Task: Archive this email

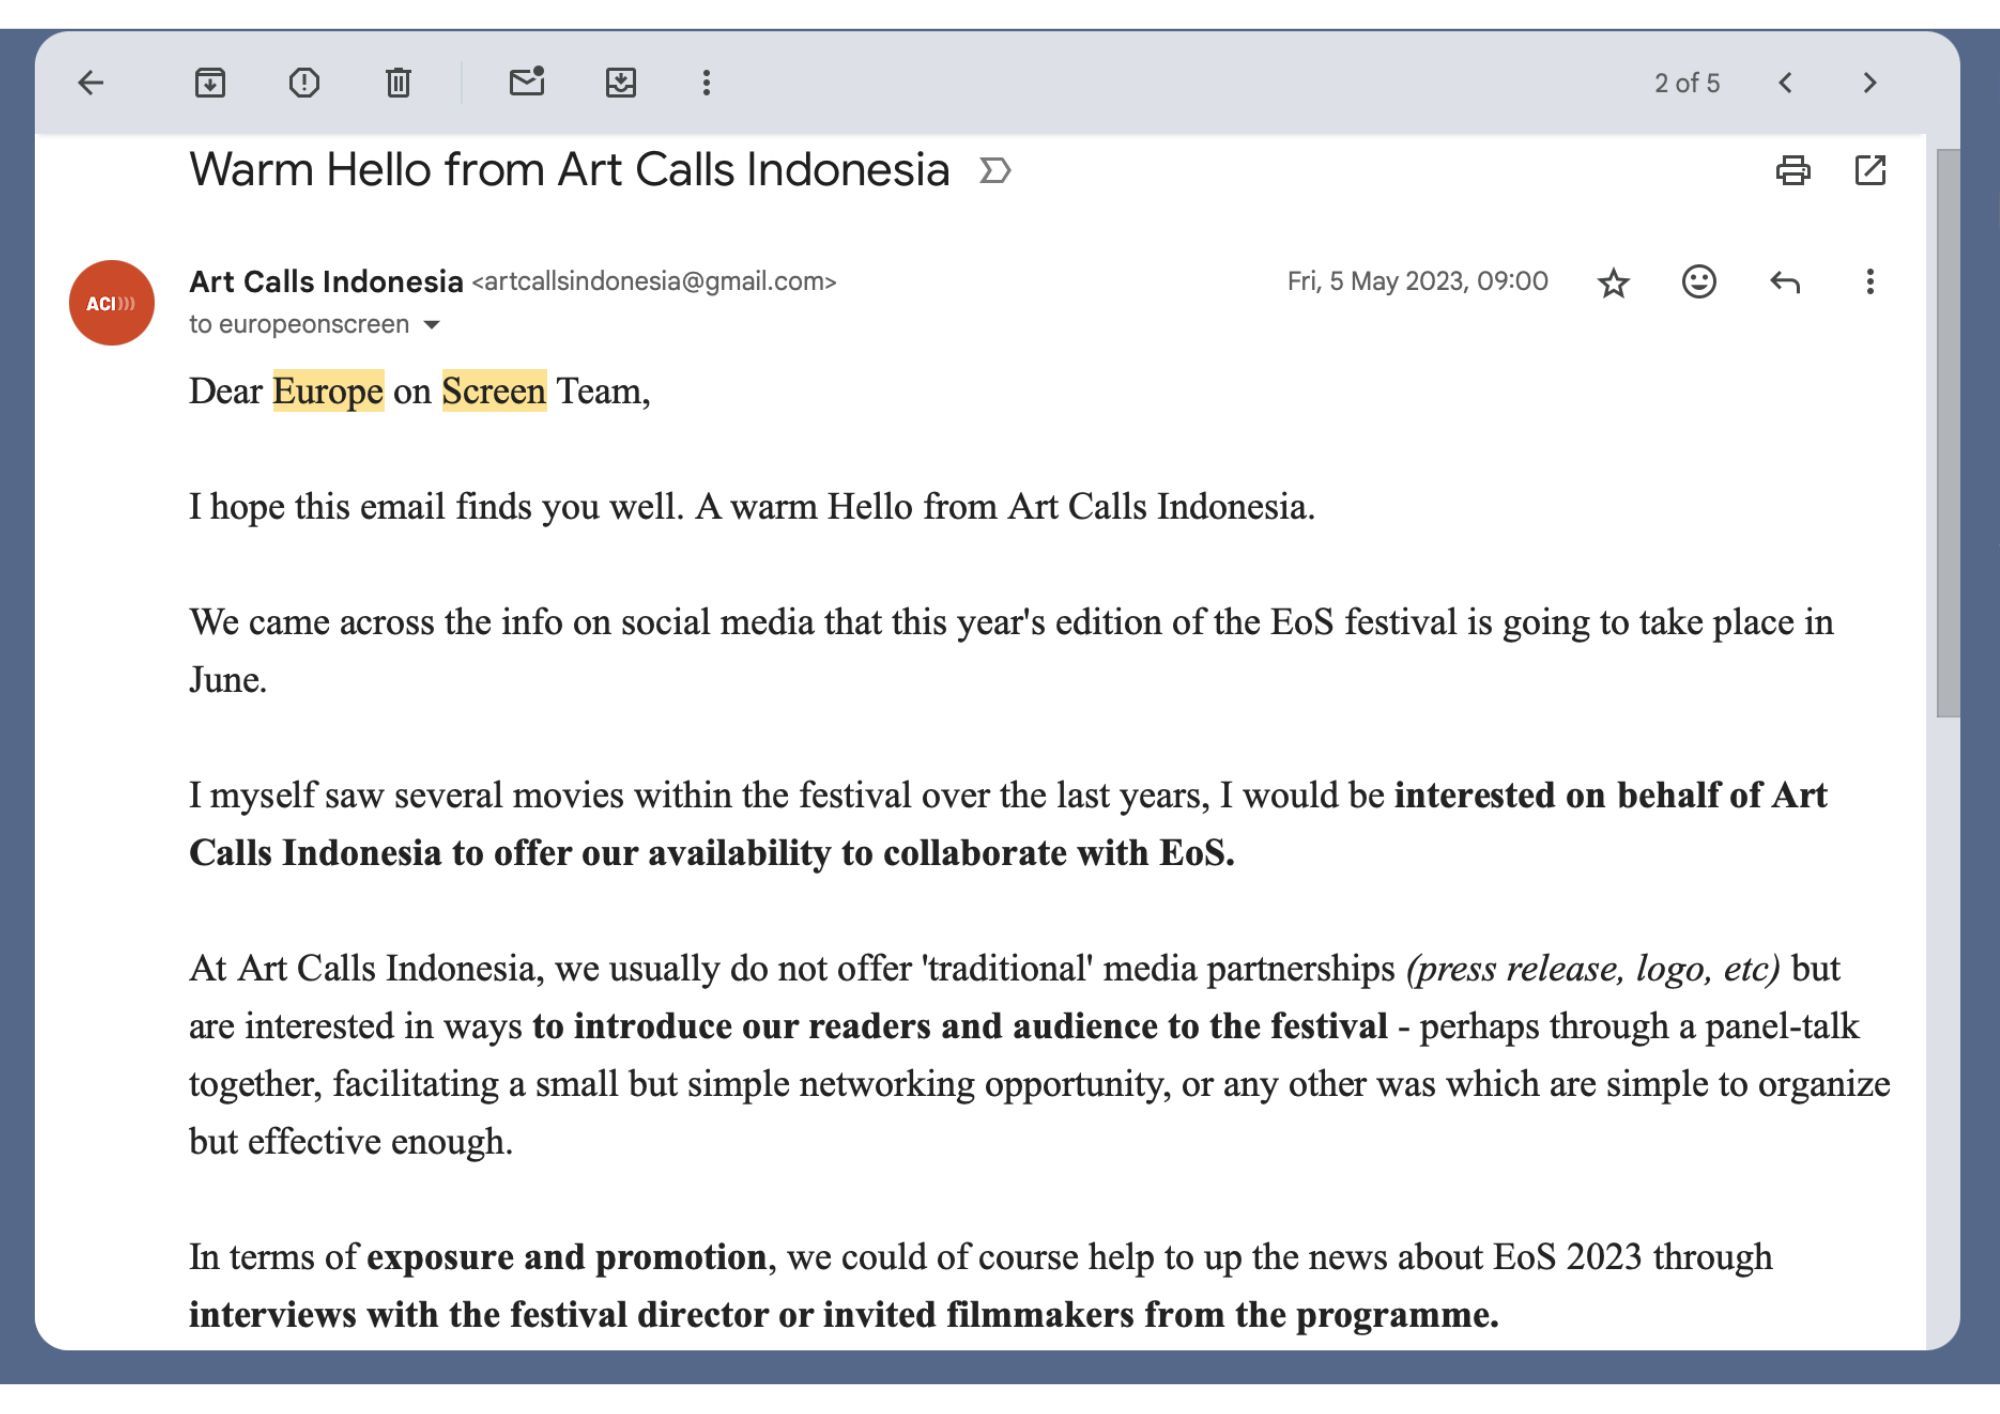Action: click(x=210, y=83)
